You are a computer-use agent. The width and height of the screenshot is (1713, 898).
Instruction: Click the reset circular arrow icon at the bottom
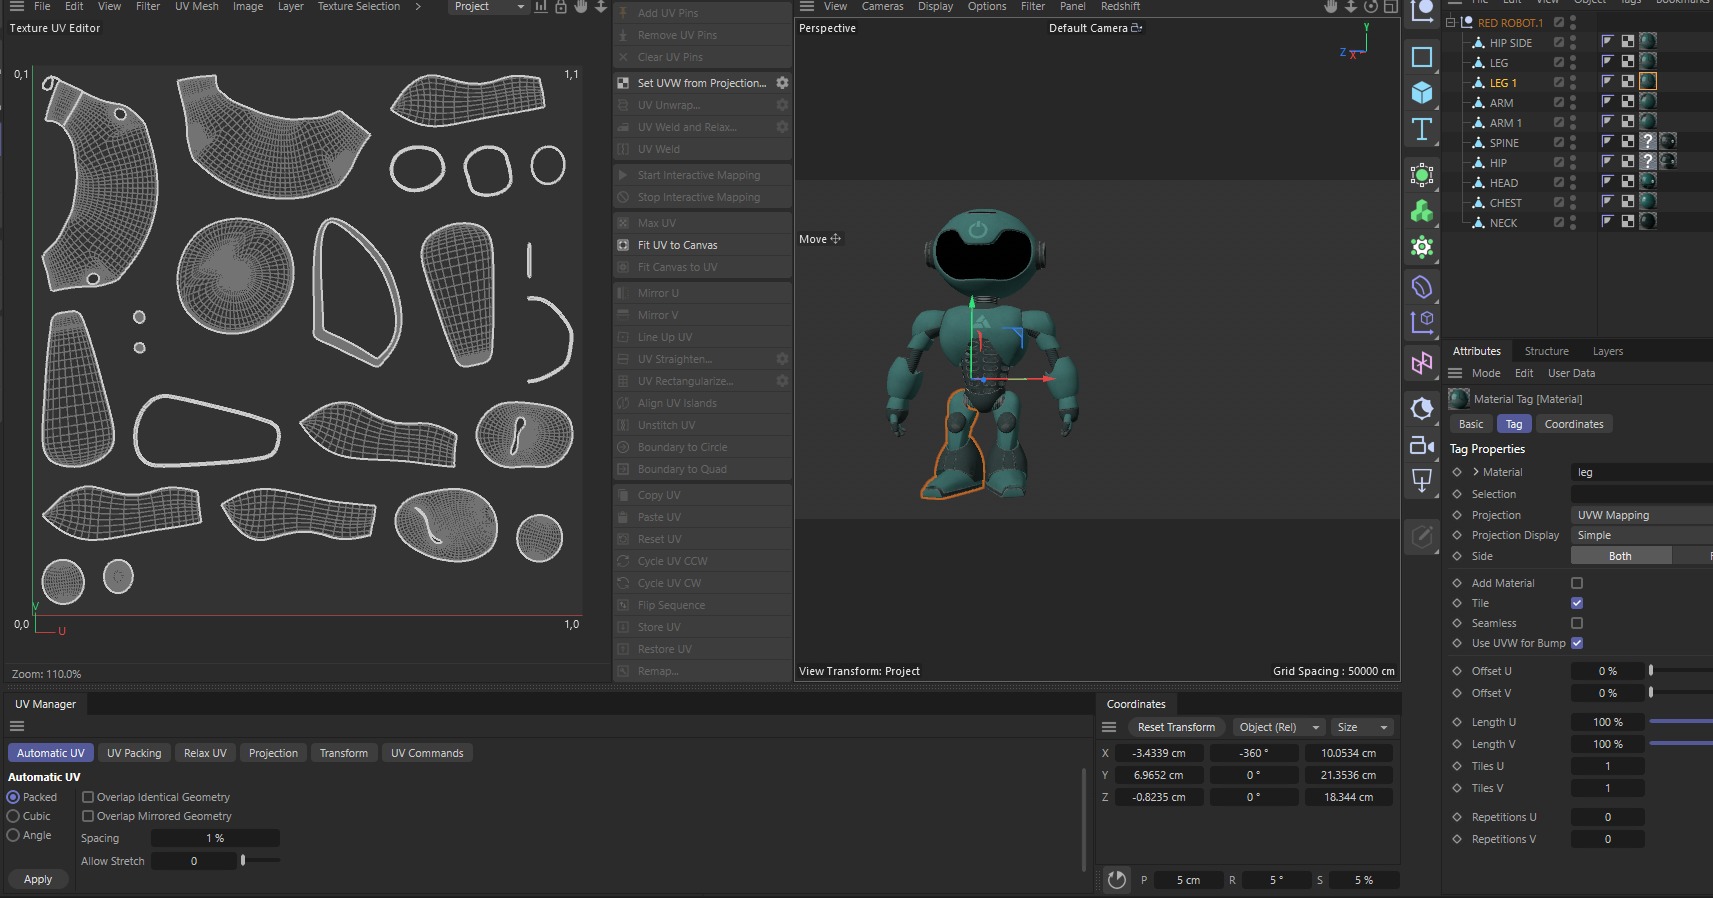(1117, 880)
